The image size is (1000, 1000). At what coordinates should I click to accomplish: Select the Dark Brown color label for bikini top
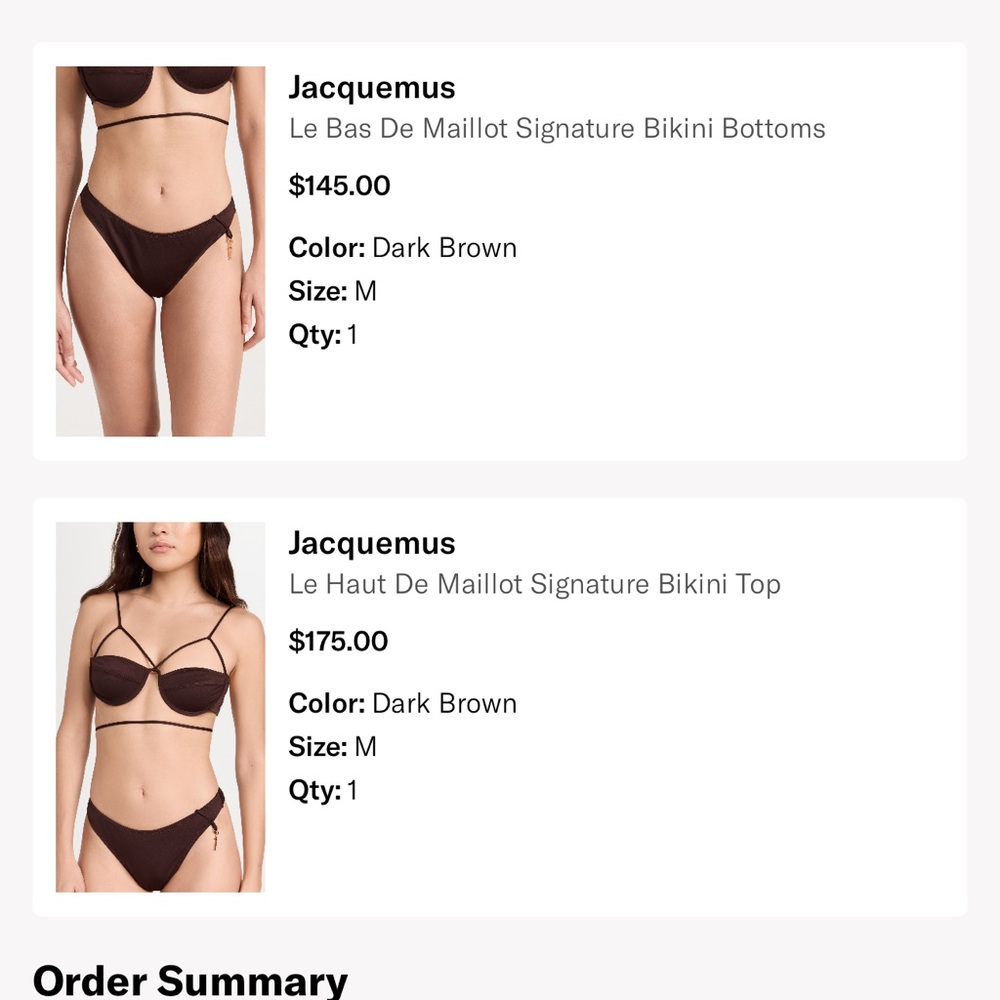pos(444,703)
